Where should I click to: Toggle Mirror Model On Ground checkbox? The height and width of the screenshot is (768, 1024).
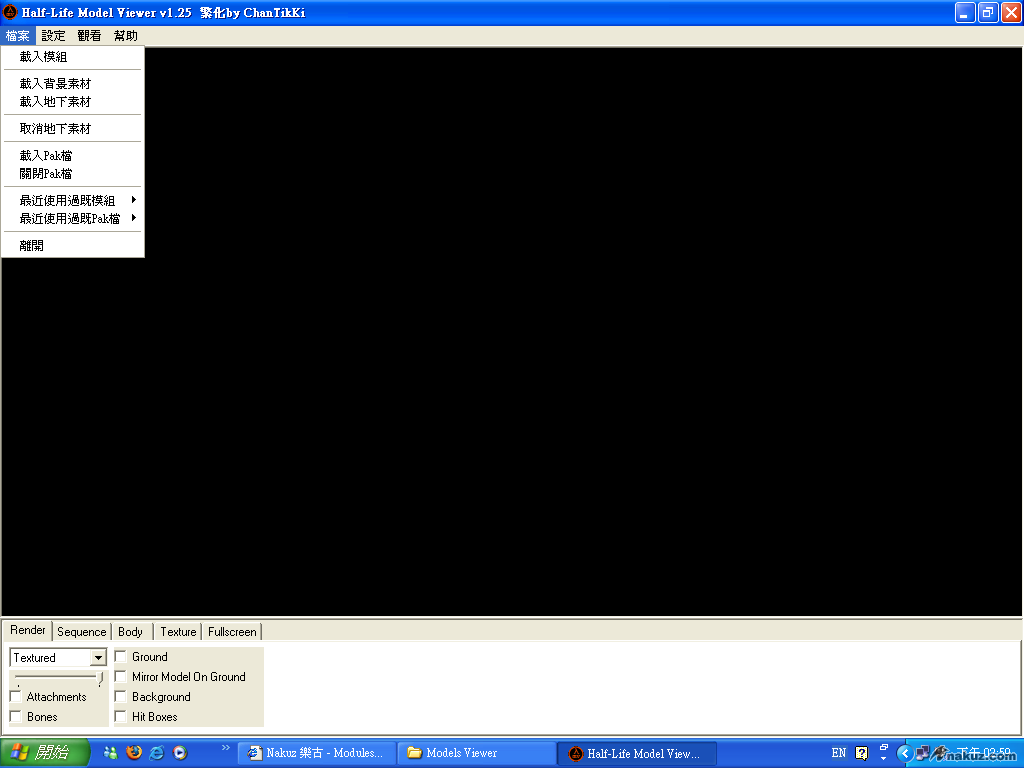[x=121, y=677]
